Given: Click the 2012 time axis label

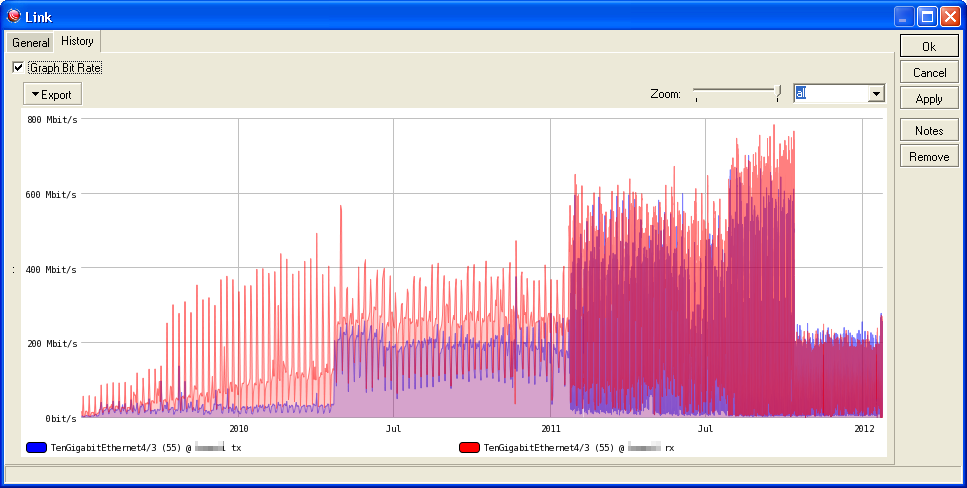Looking at the screenshot, I should 864,429.
